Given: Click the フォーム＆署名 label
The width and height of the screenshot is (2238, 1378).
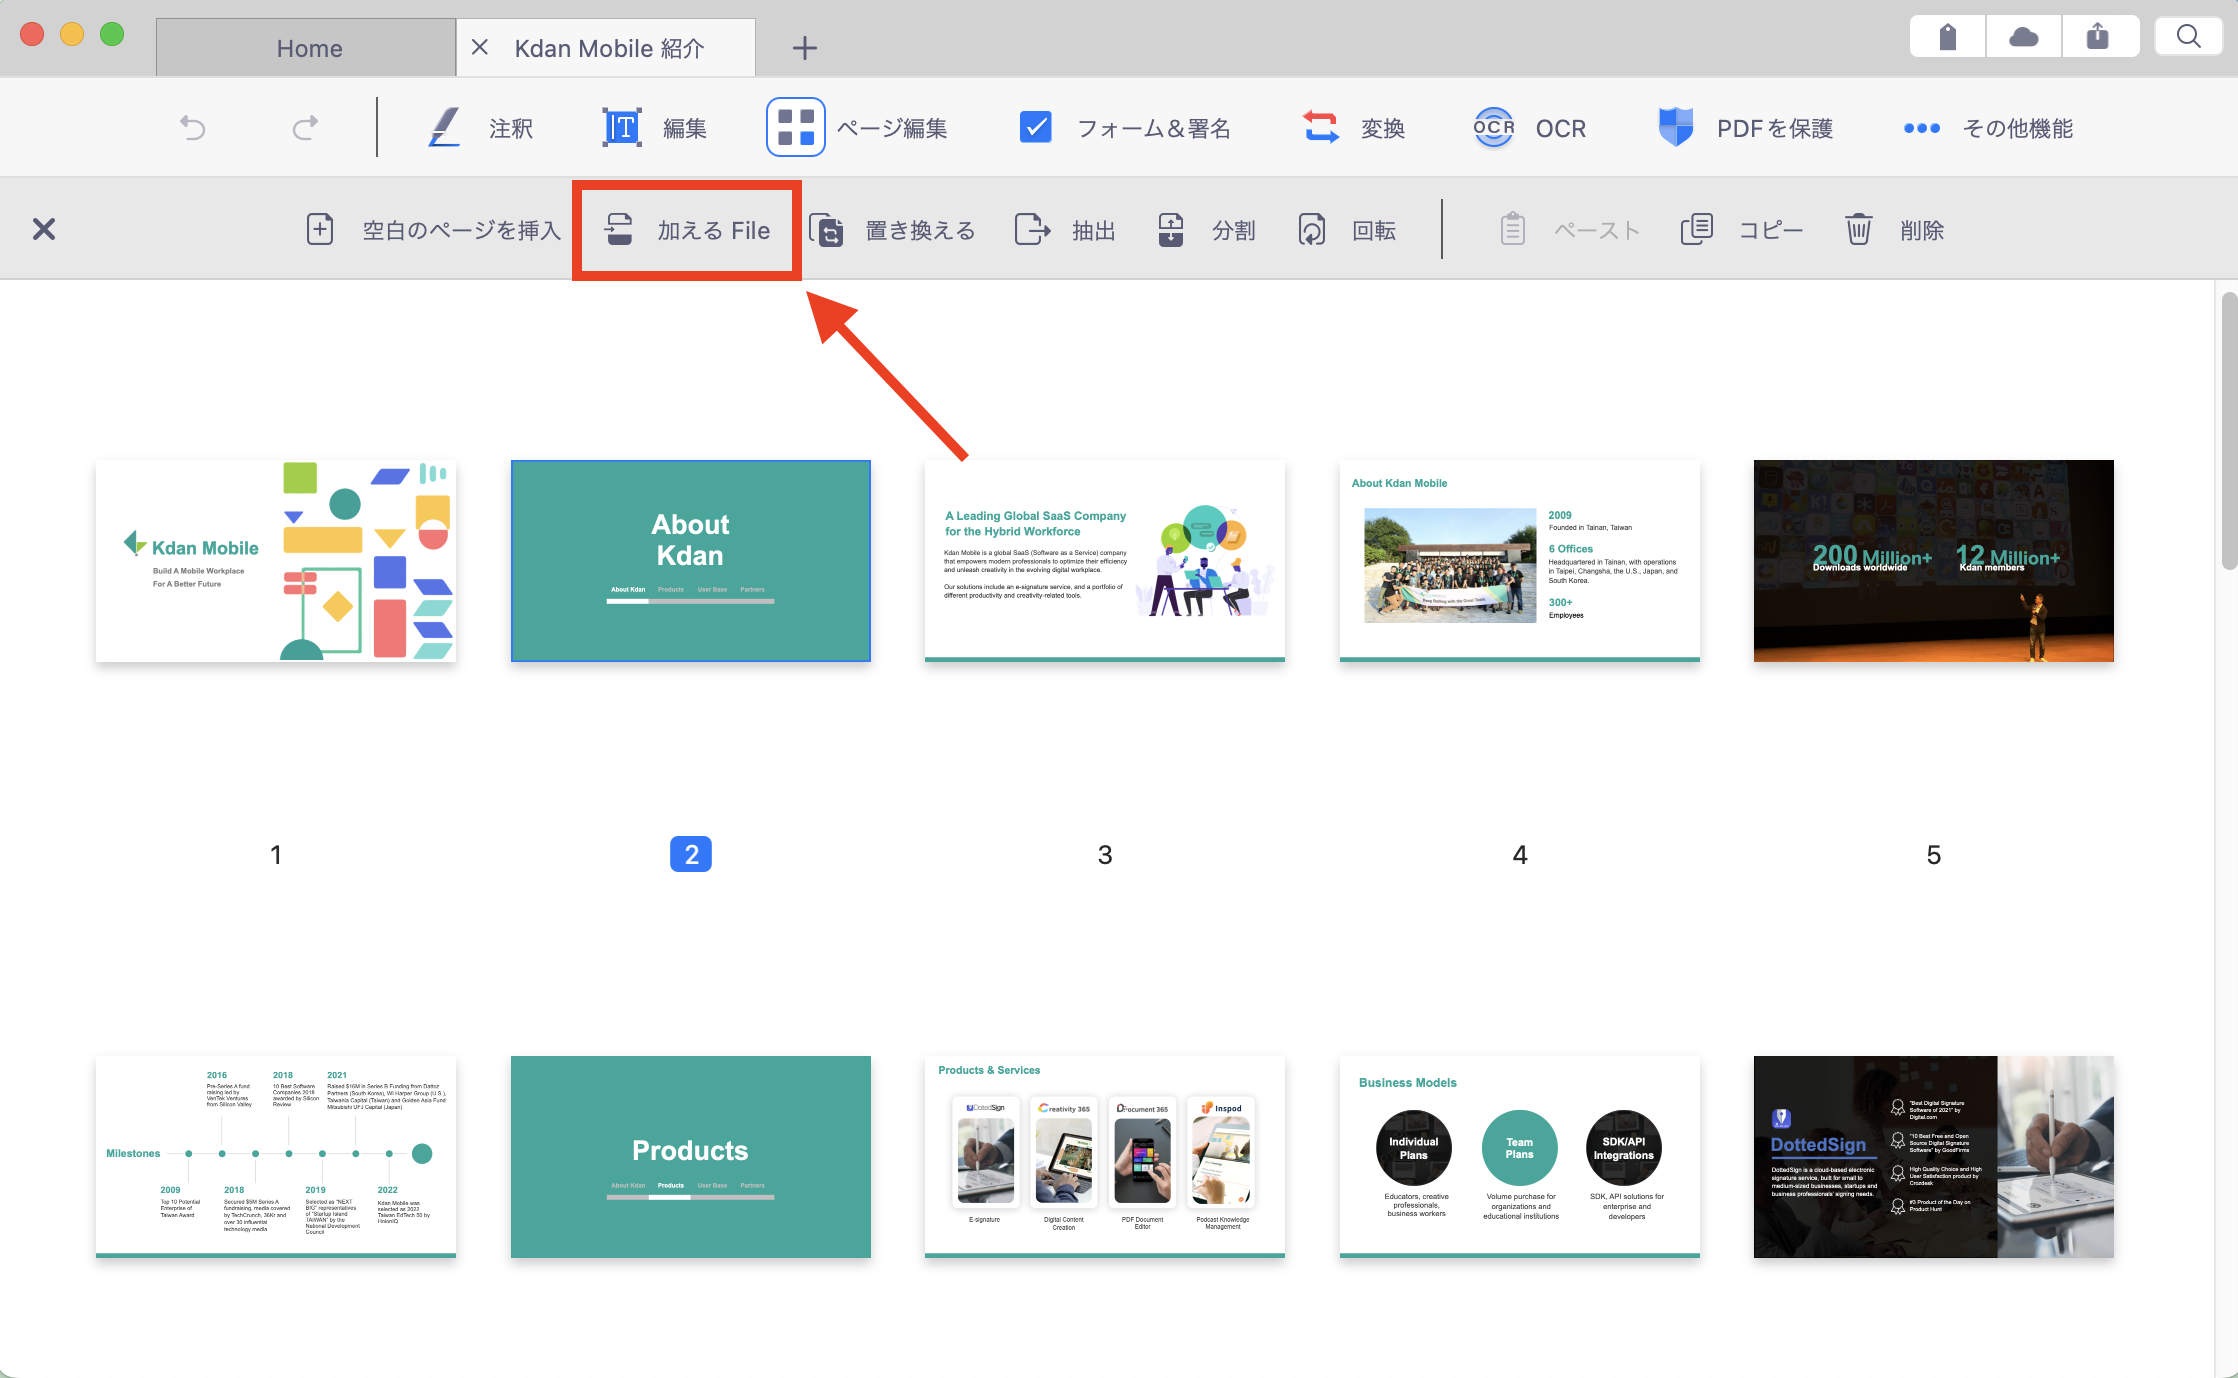Looking at the screenshot, I should click(x=1154, y=128).
